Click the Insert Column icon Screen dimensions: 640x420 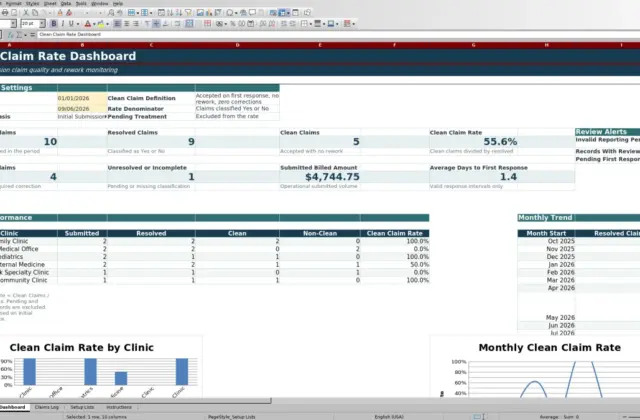point(144,13)
